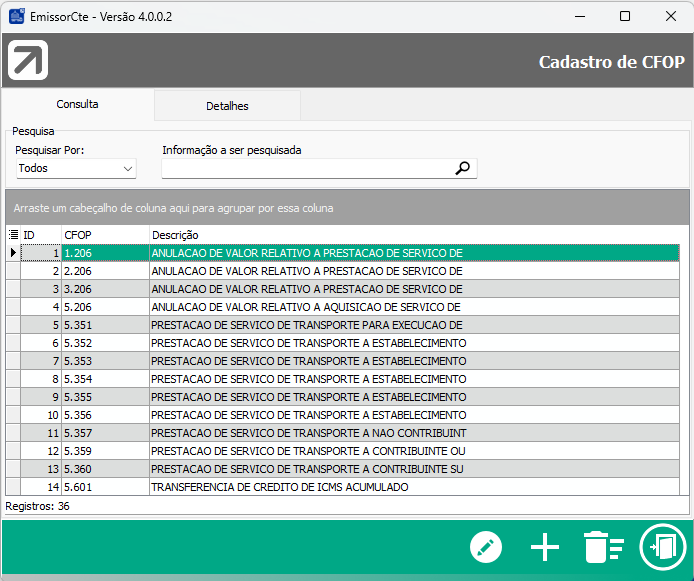
Task: Open the Pesquisar Por dropdown
Action: coord(75,169)
